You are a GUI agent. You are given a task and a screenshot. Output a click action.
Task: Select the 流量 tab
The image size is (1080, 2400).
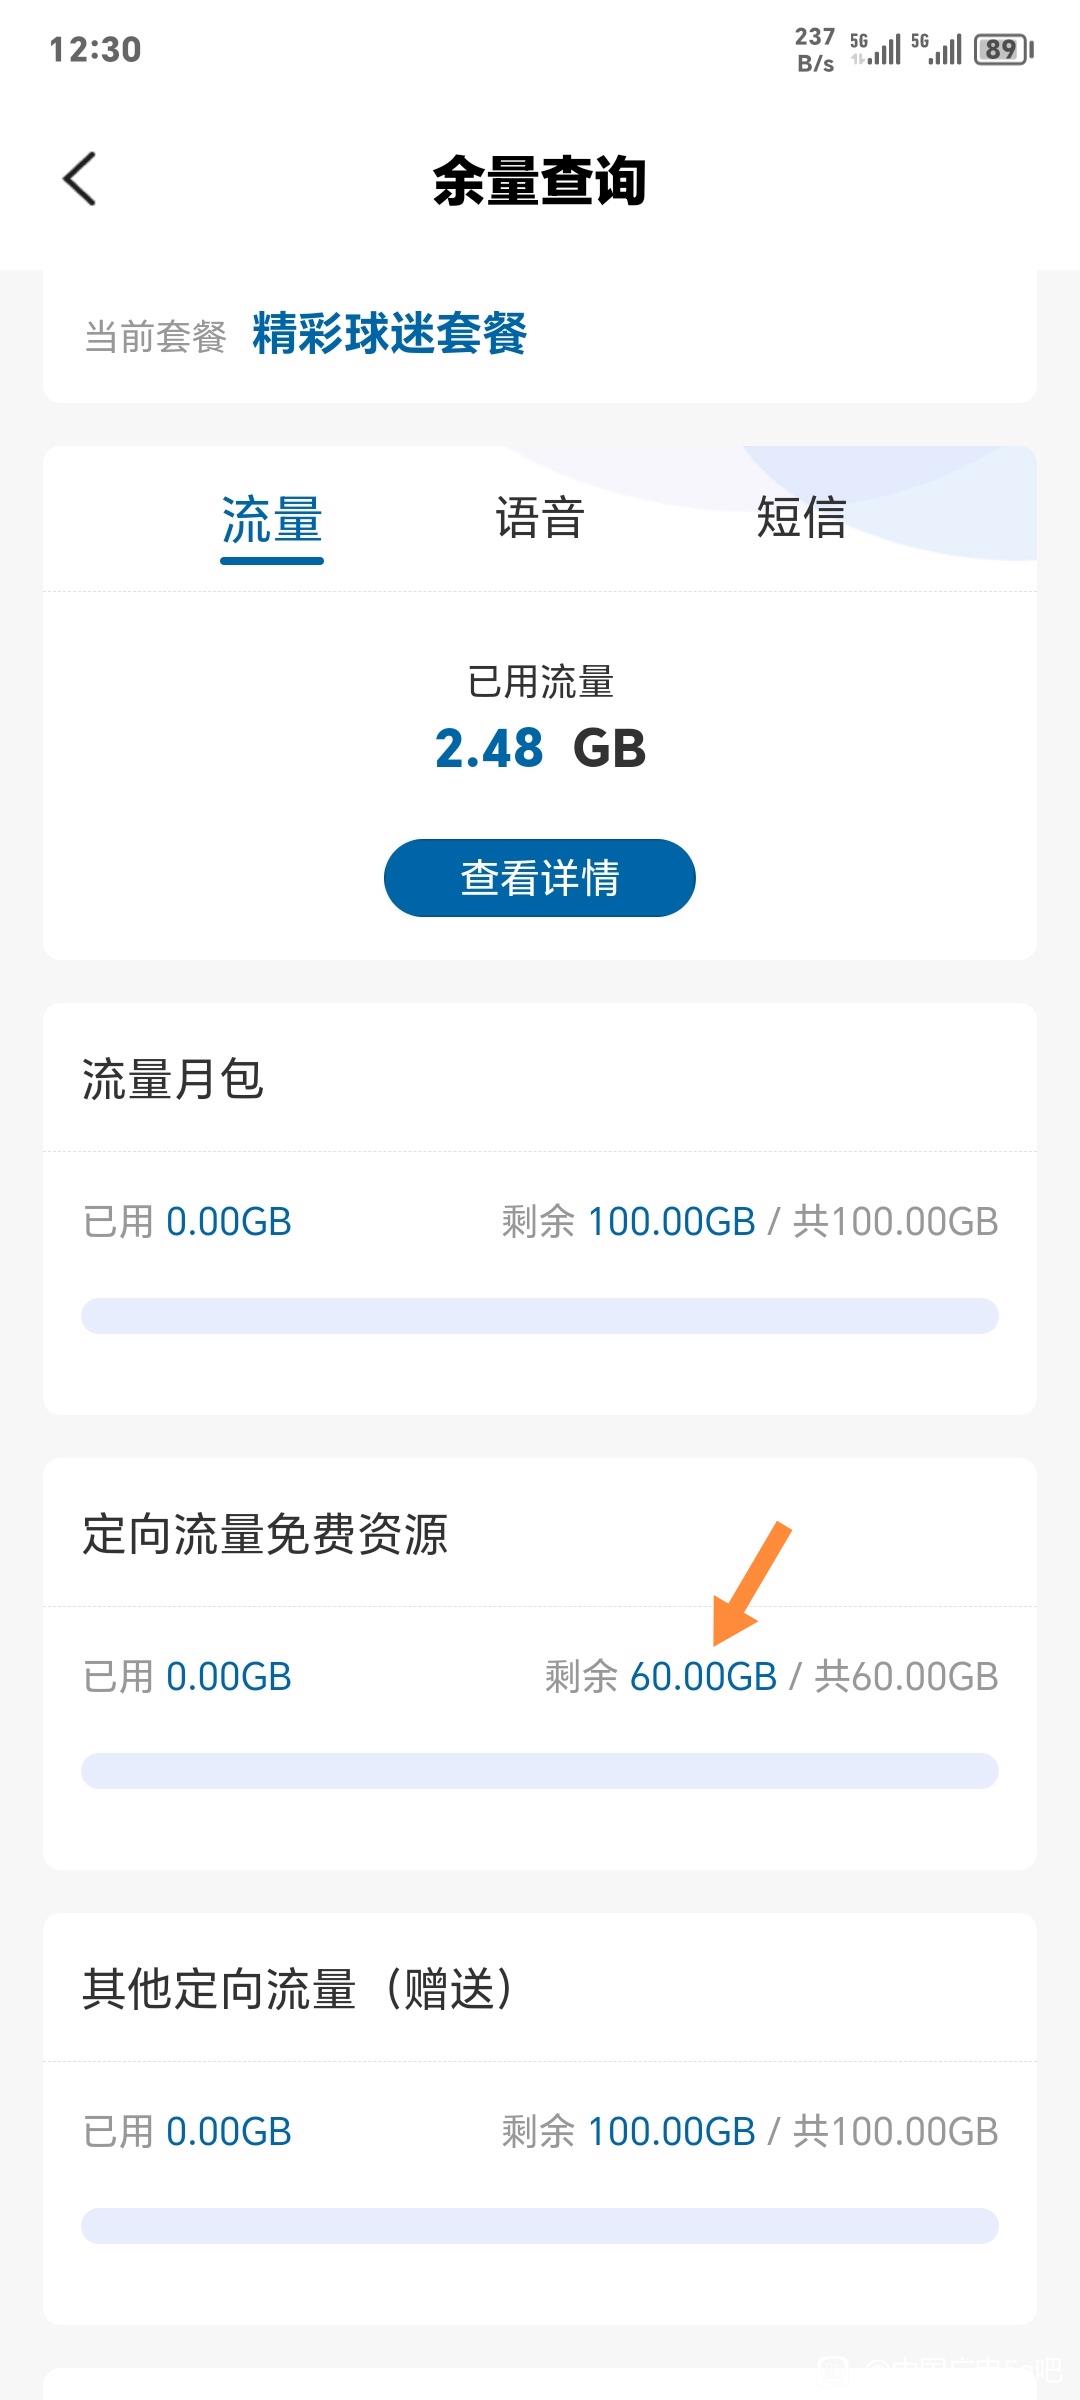coord(272,520)
